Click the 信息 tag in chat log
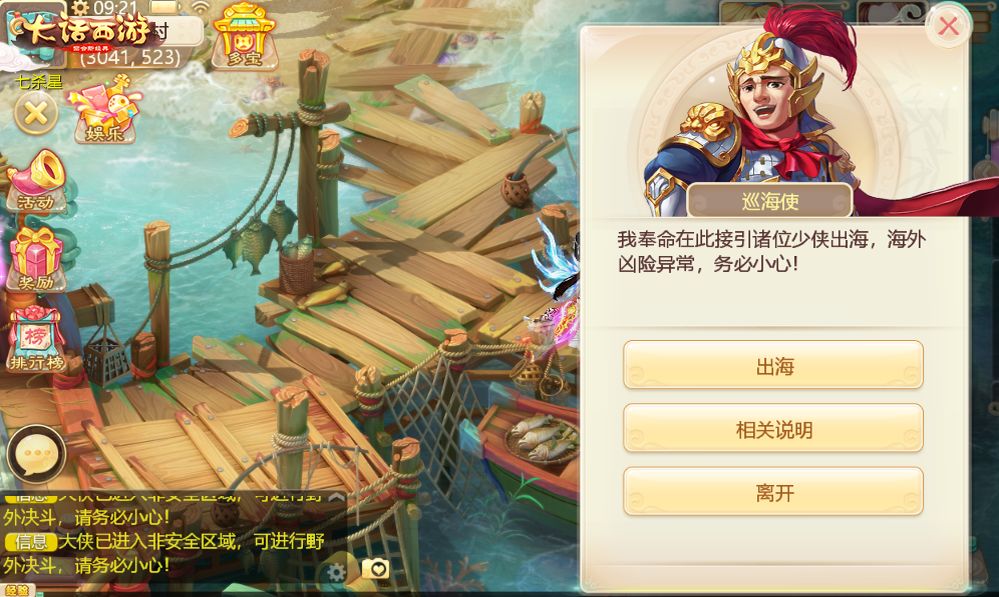 [x=31, y=542]
